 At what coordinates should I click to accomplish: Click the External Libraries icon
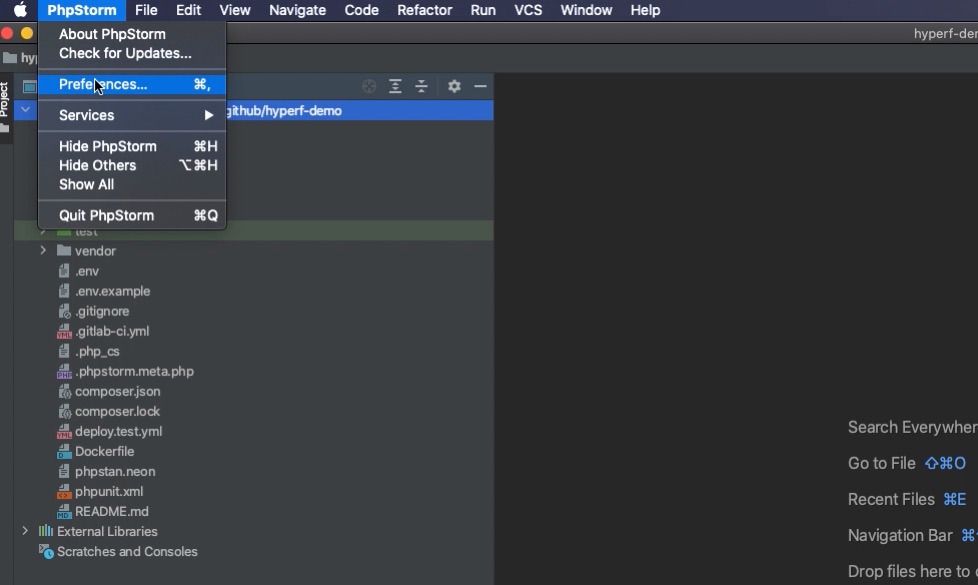[46, 531]
